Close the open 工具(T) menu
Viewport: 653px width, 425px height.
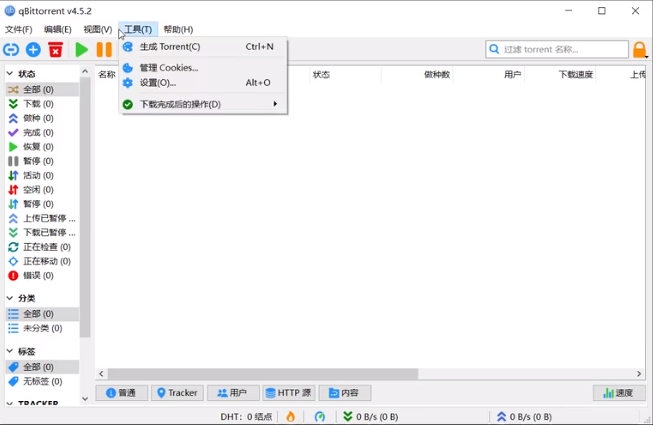click(138, 30)
